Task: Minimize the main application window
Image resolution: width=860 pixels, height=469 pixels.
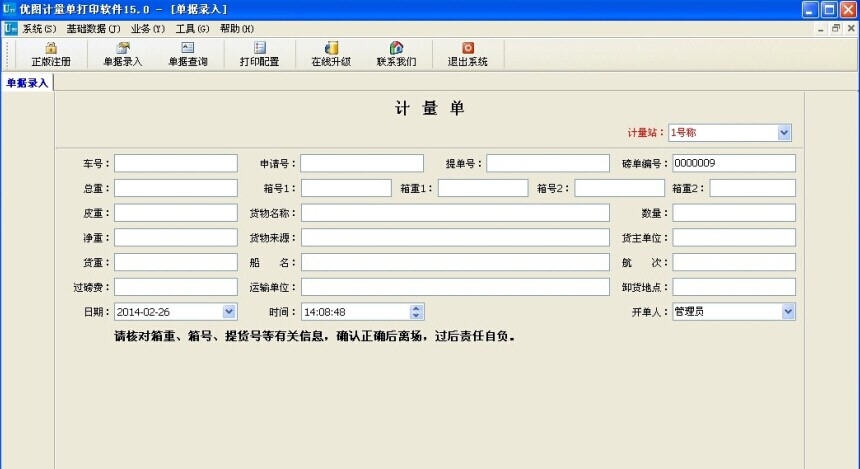Action: pyautogui.click(x=810, y=9)
